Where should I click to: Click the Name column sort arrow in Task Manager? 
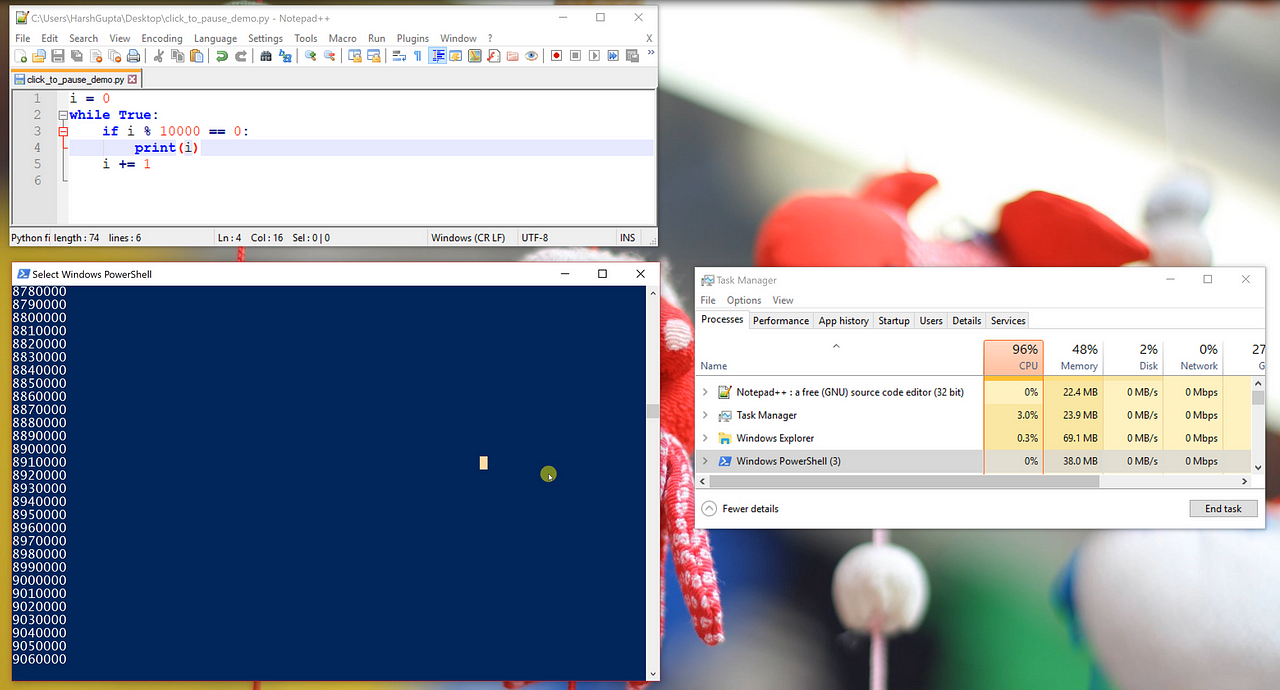836,346
